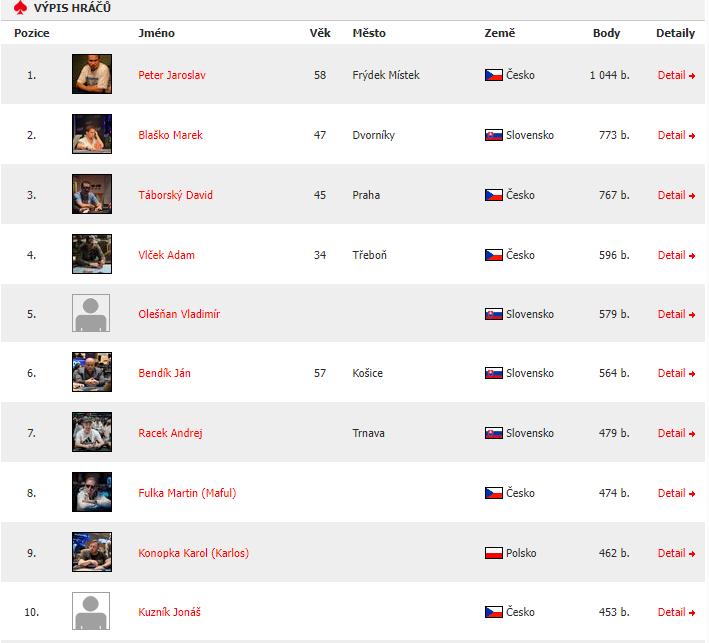Click the Slovak flag icon for Bendík Ján

493,373
